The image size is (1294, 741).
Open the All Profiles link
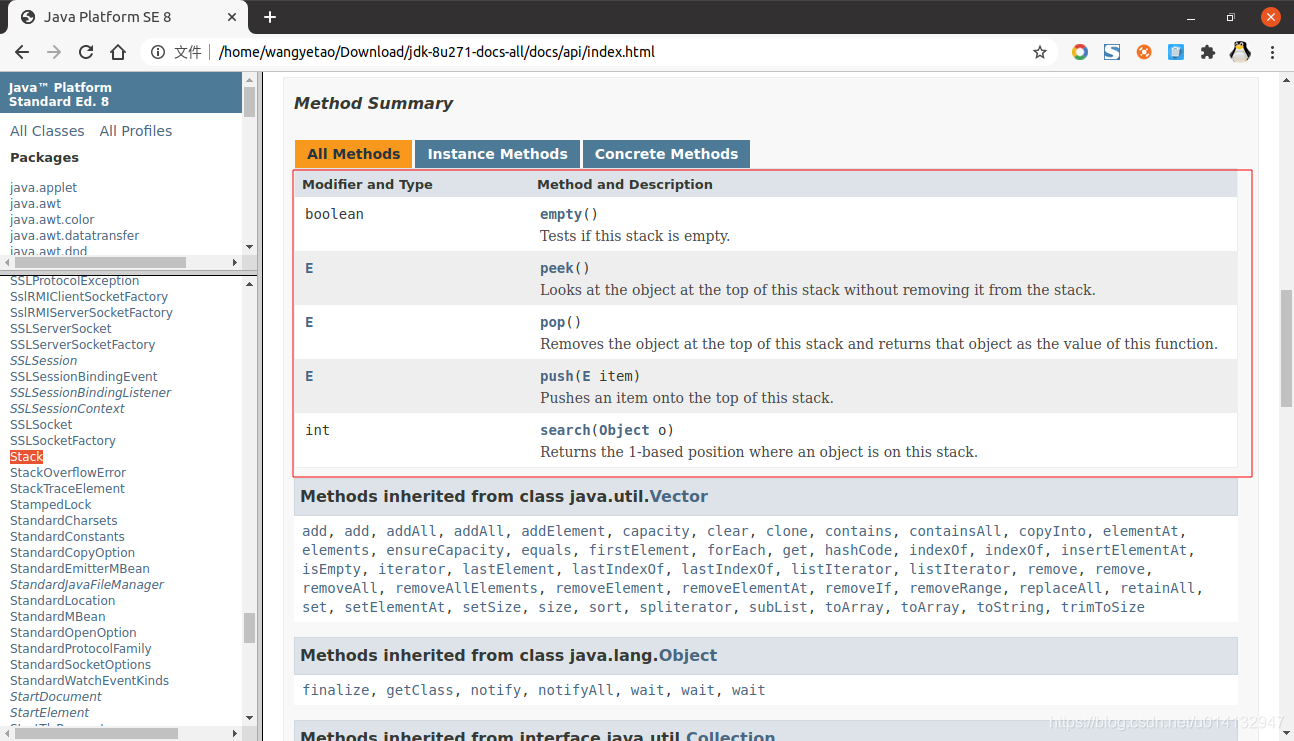136,131
